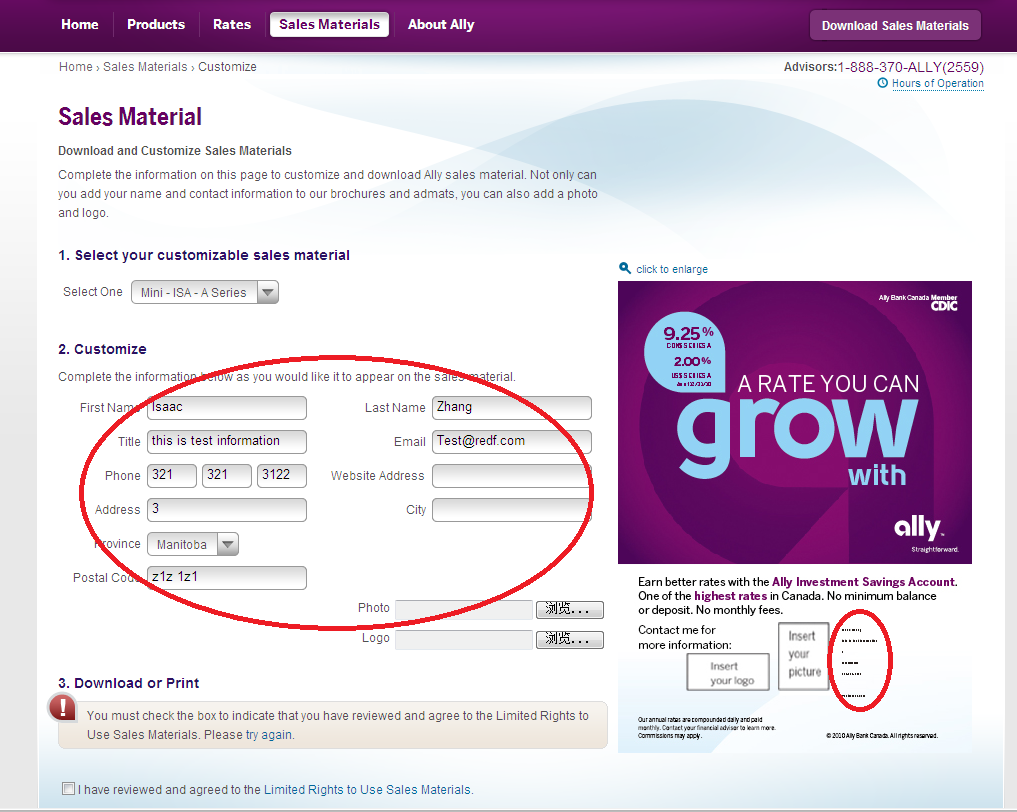Click the try again link
Viewport: 1017px width, 812px height.
coord(269,735)
